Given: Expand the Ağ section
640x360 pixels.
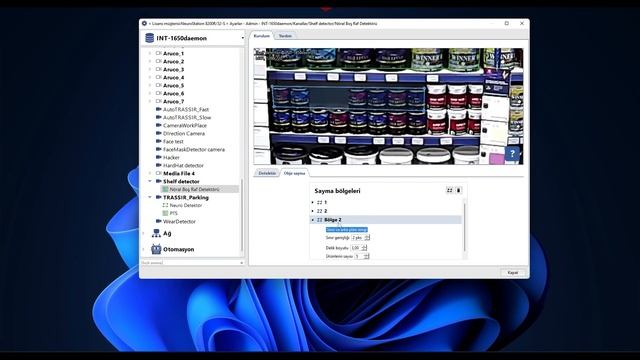Looking at the screenshot, I should tap(144, 233).
